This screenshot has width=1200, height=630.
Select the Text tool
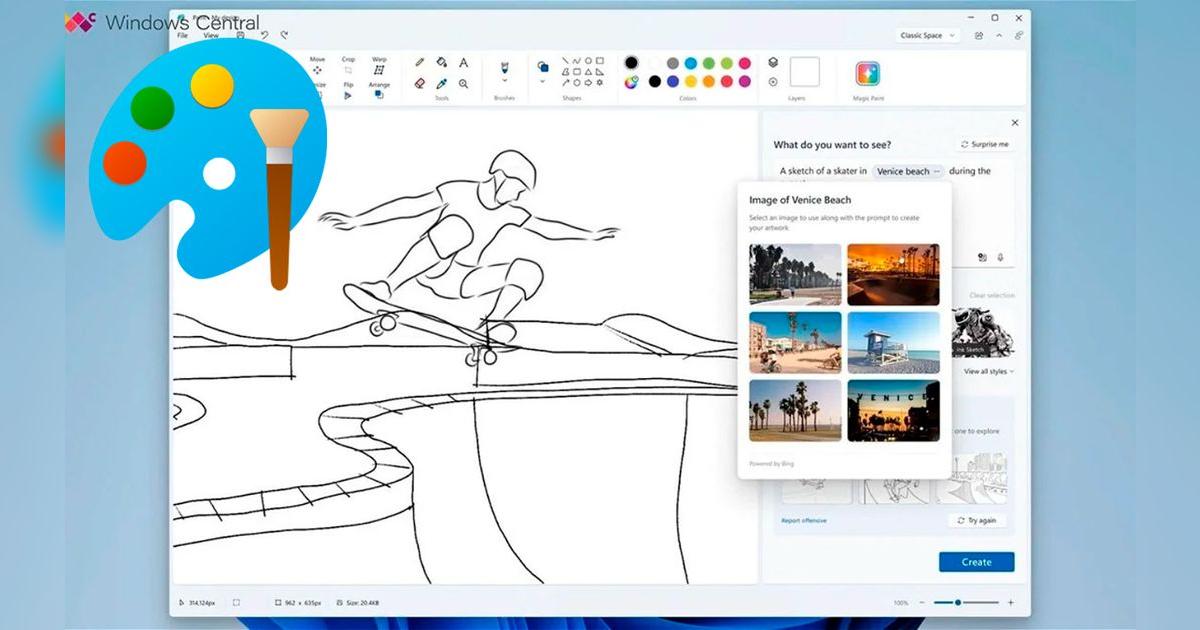tap(462, 62)
